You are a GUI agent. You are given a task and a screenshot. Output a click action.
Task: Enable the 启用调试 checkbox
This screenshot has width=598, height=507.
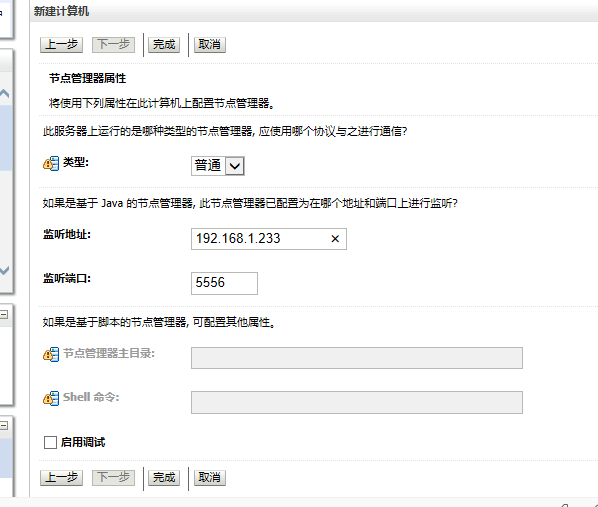50,443
